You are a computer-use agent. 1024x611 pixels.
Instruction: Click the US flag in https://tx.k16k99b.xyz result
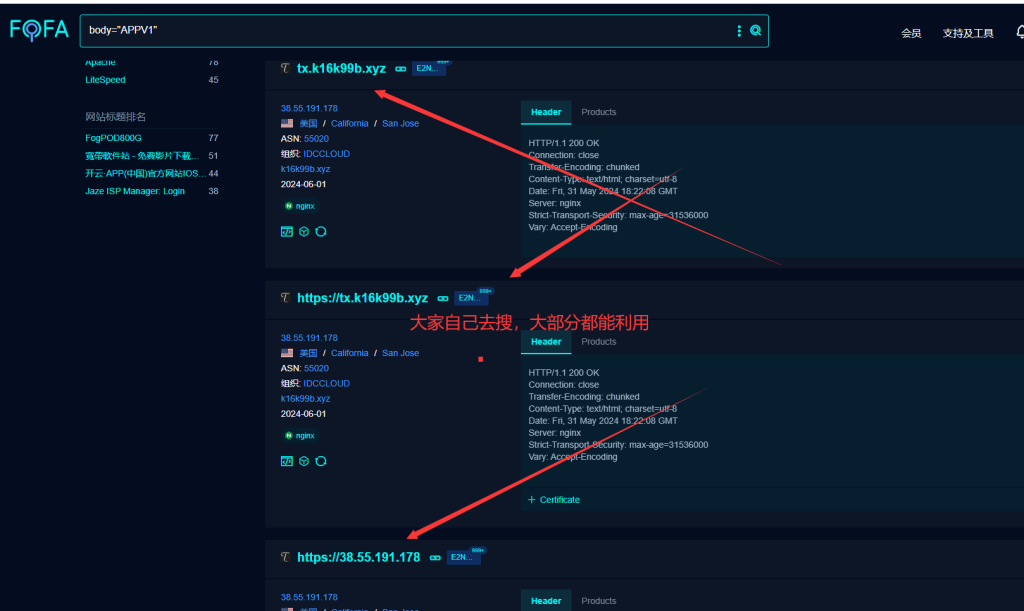287,353
